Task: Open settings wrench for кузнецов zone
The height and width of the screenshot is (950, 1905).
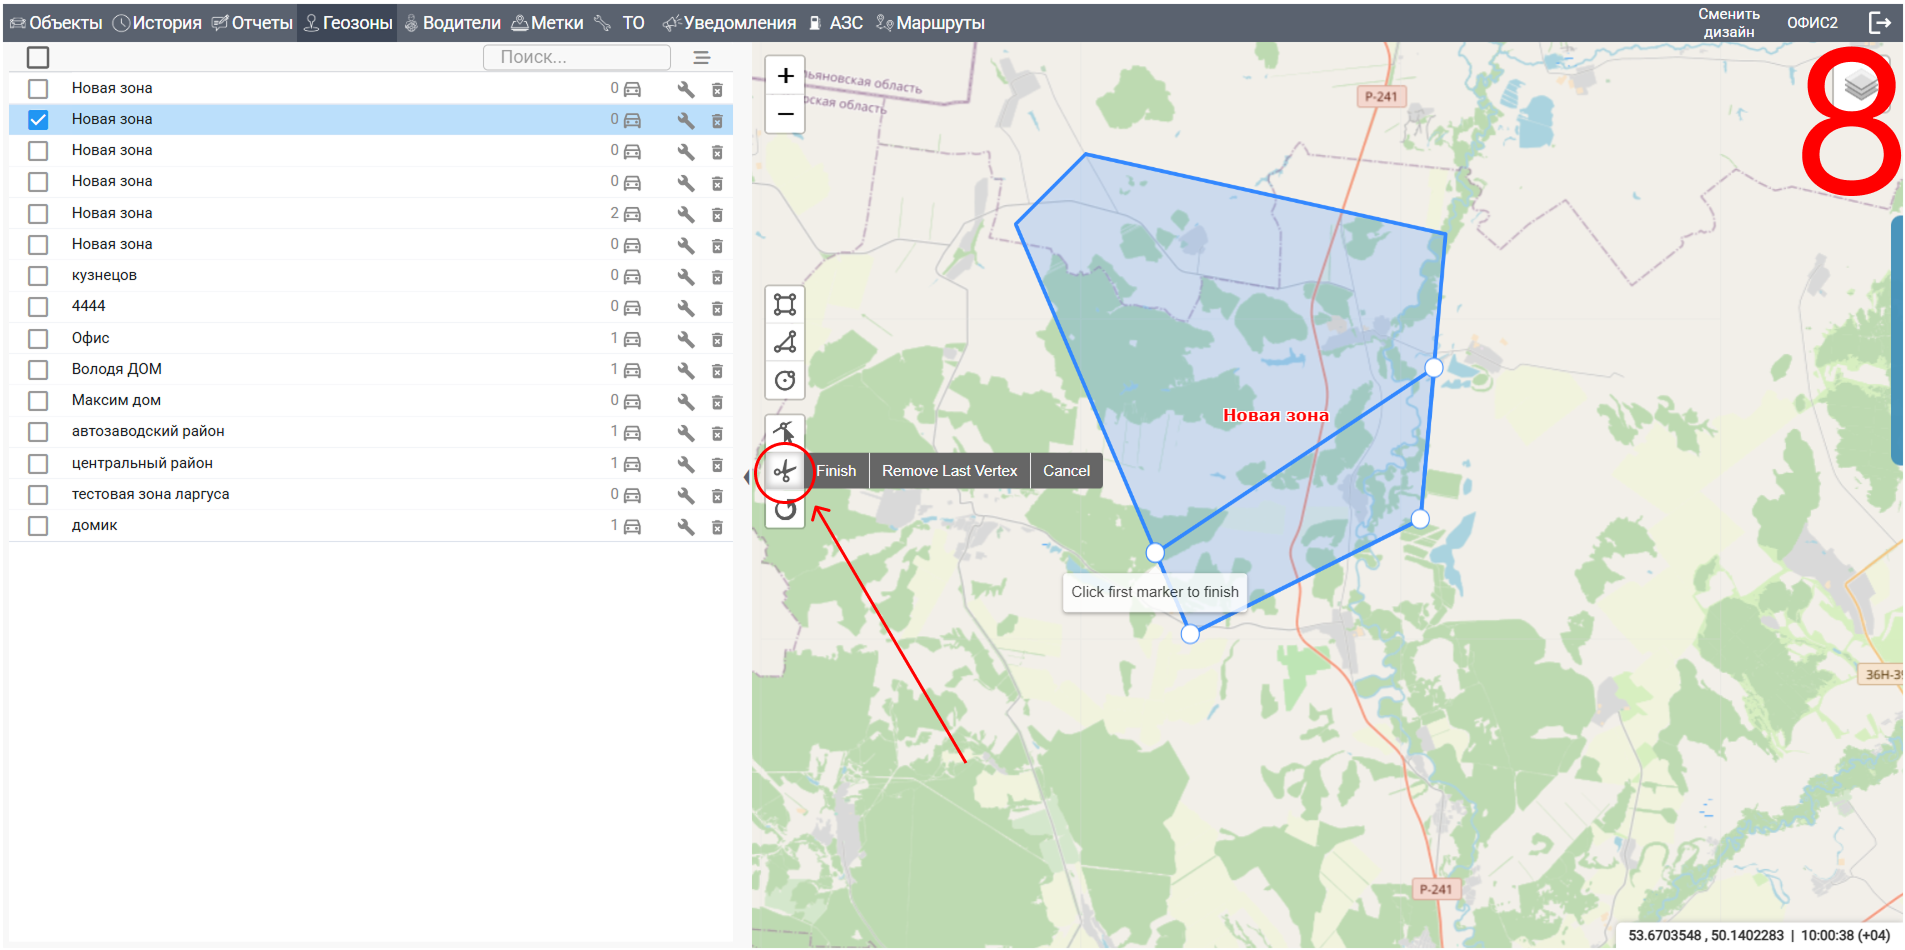Action: tap(686, 277)
